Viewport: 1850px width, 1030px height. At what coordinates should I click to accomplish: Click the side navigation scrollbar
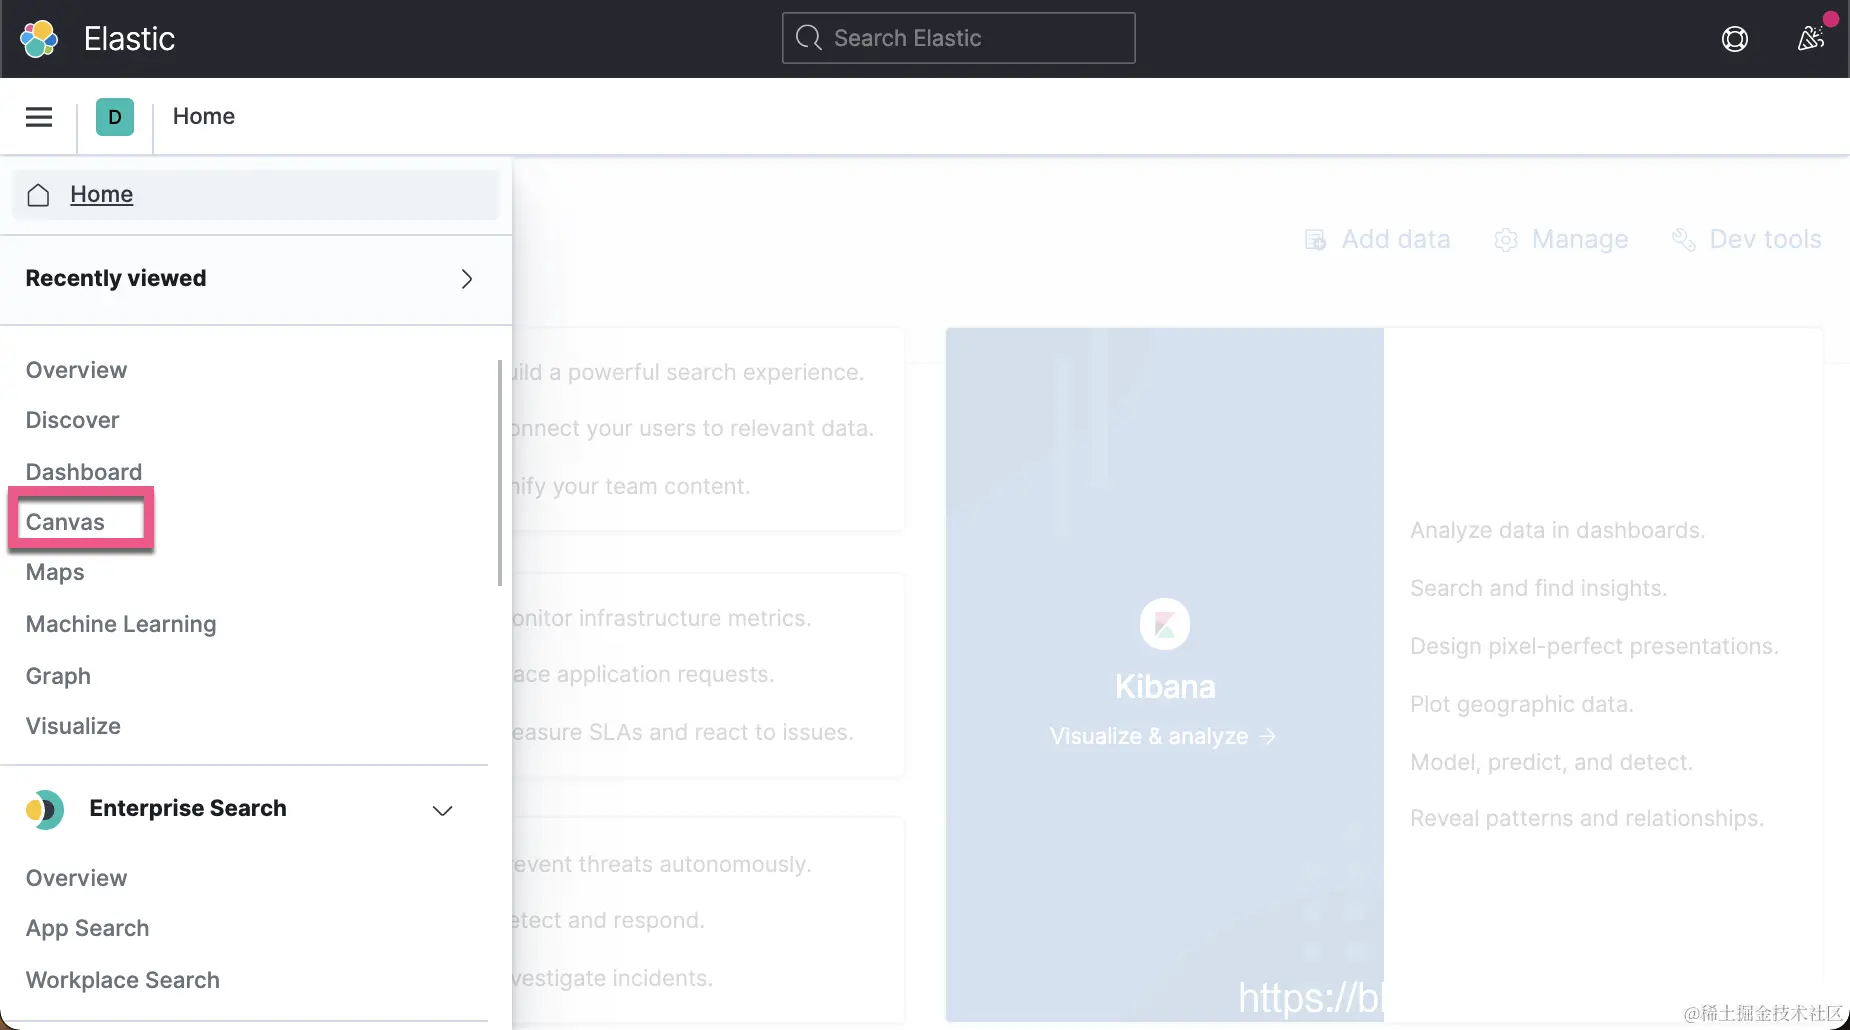(500, 472)
